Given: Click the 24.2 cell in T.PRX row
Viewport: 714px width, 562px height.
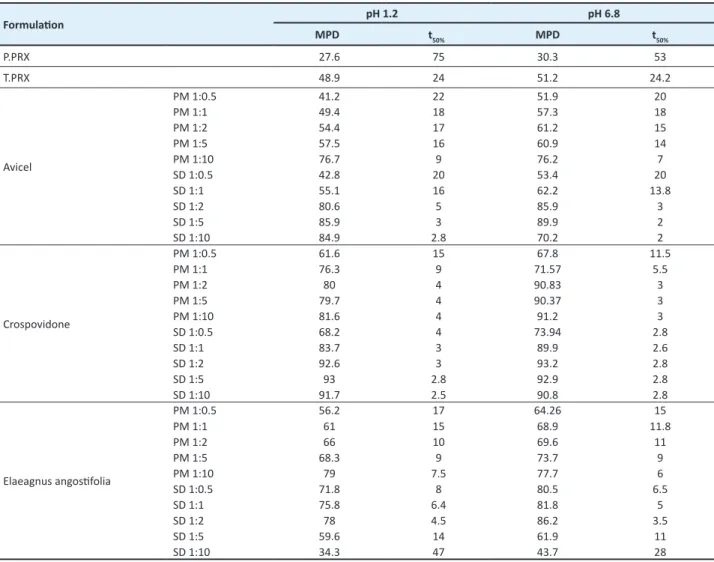Looking at the screenshot, I should [x=660, y=78].
